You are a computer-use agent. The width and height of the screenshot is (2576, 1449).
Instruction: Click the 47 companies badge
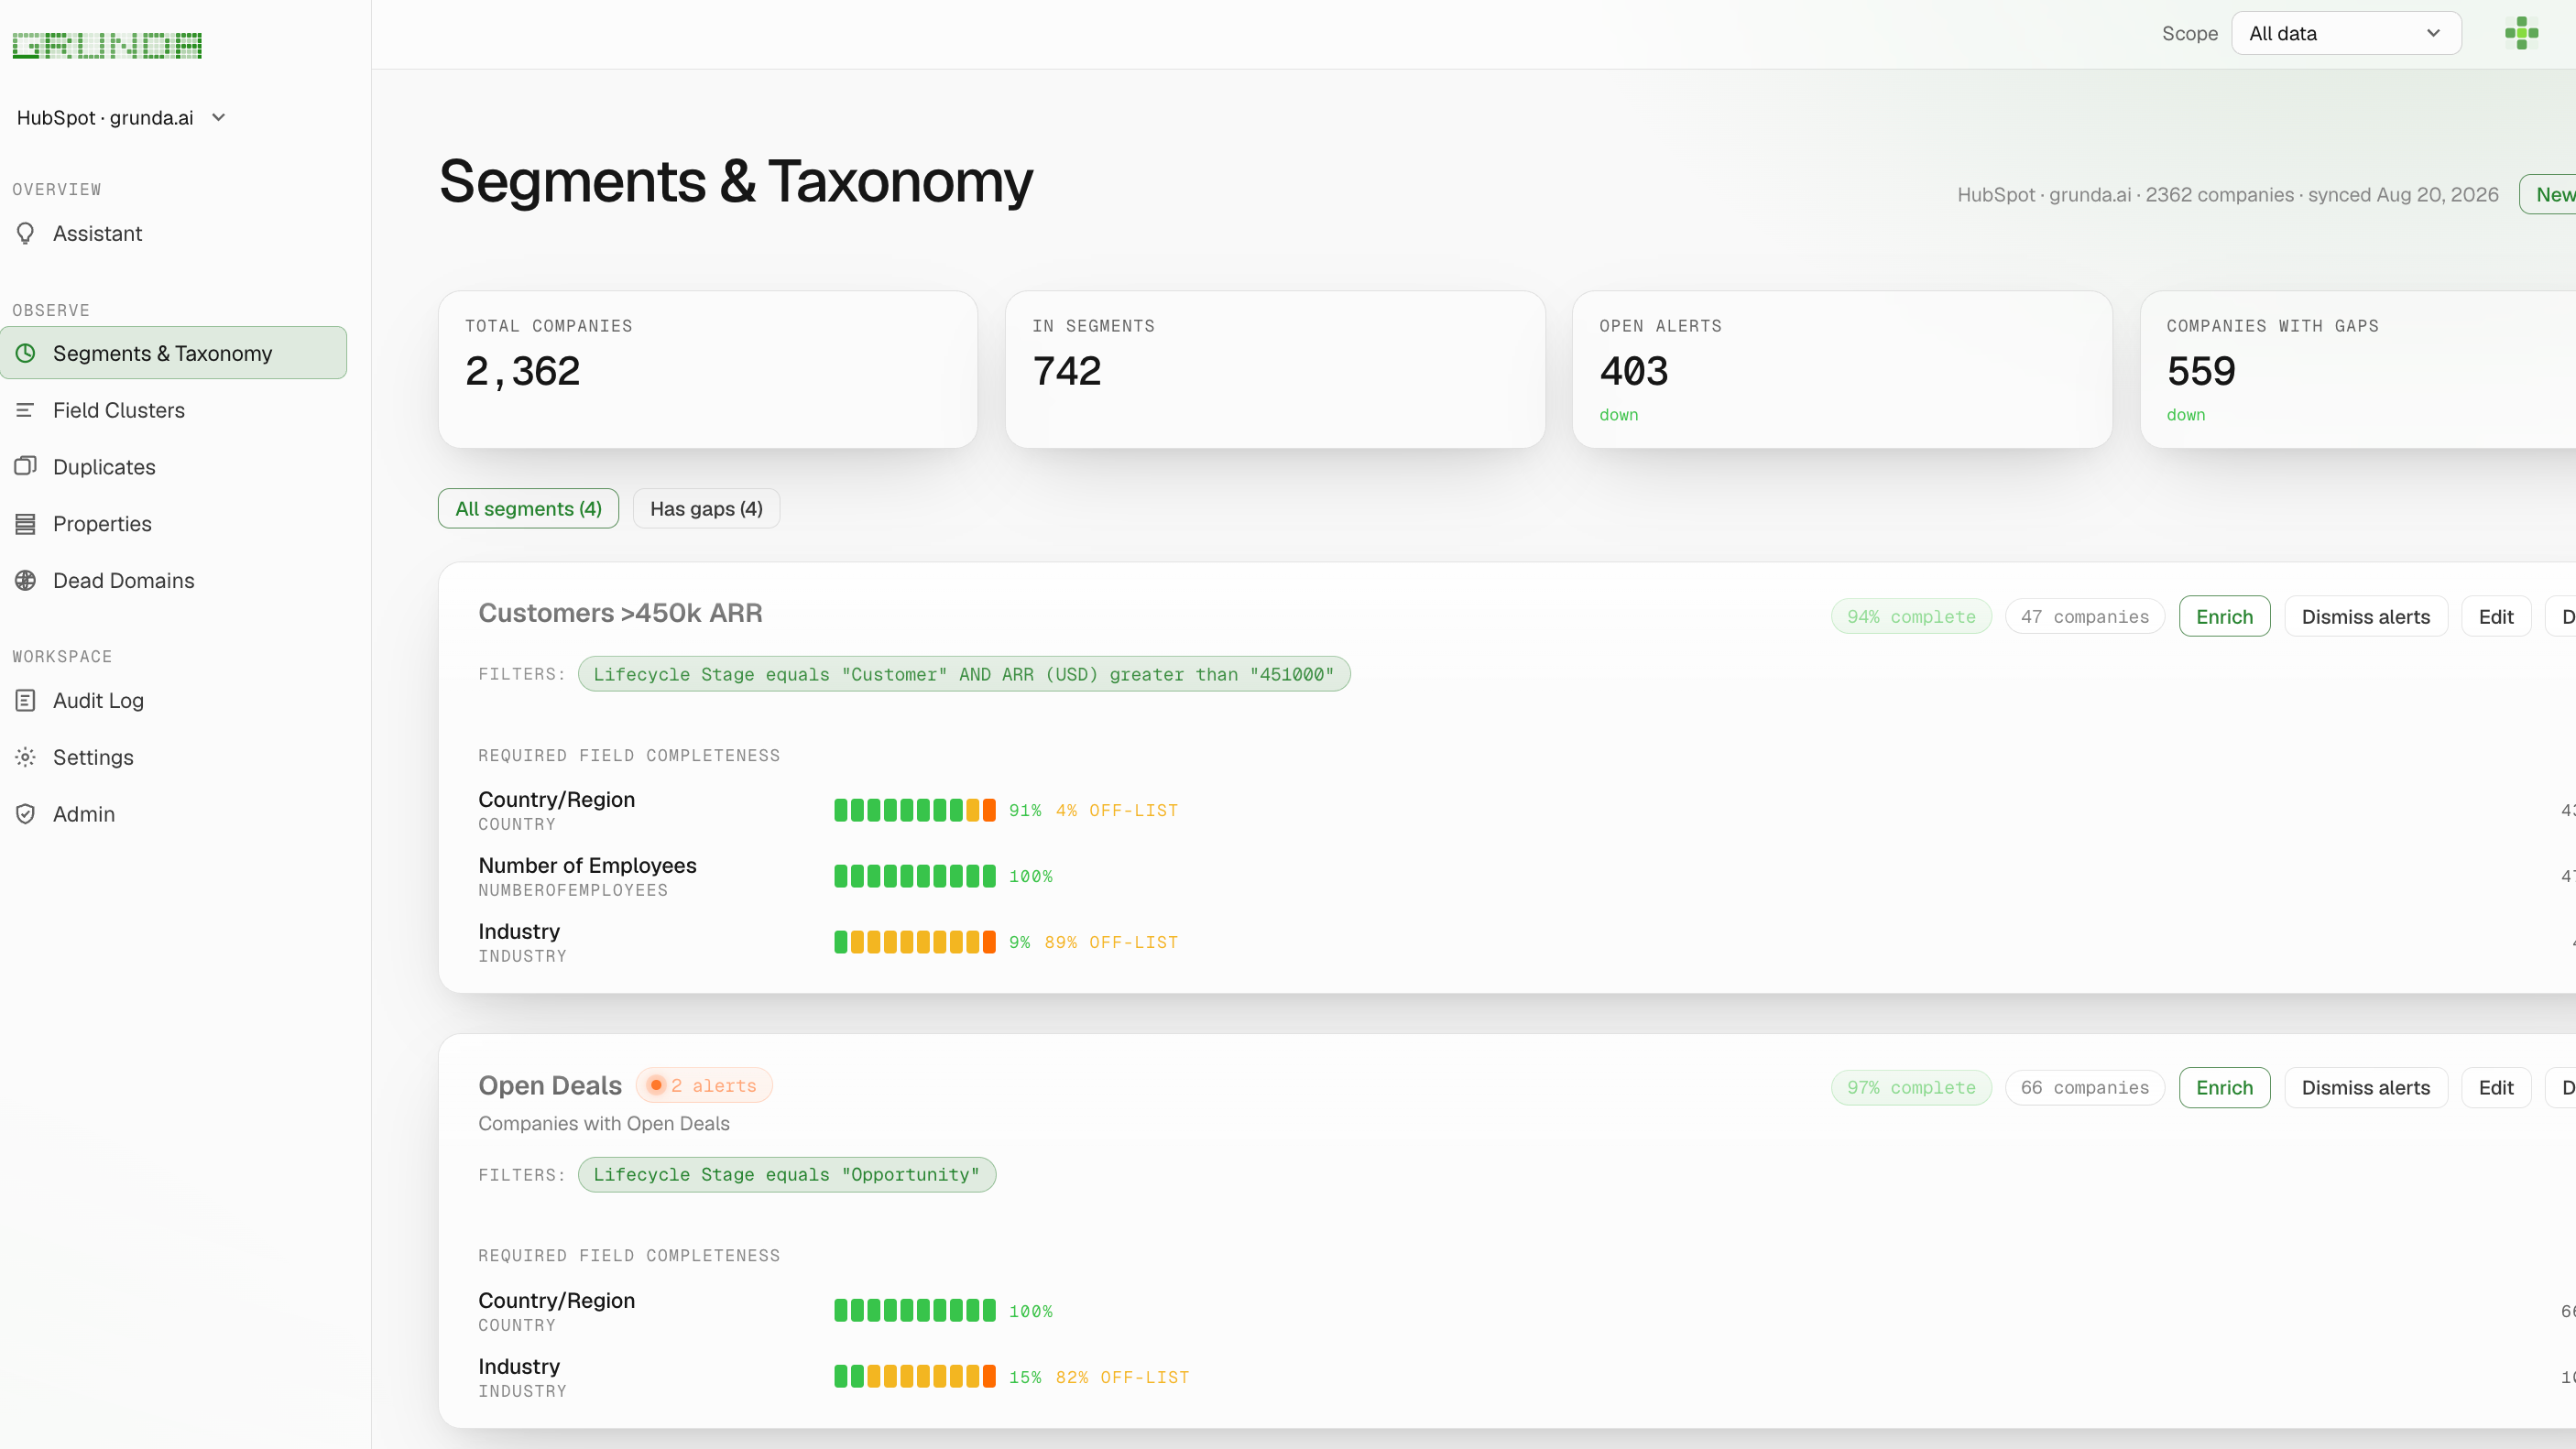(x=2085, y=616)
